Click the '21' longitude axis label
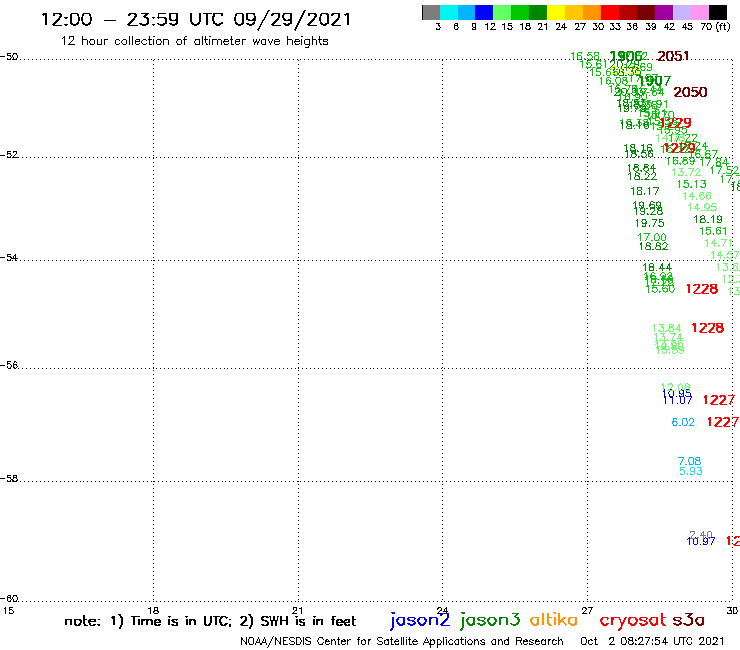740x650 pixels. [297, 610]
